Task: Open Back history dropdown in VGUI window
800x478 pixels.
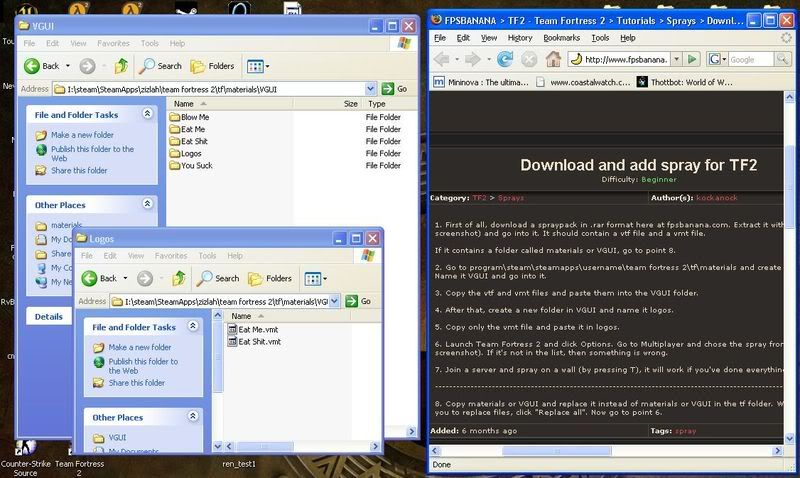Action: point(68,66)
